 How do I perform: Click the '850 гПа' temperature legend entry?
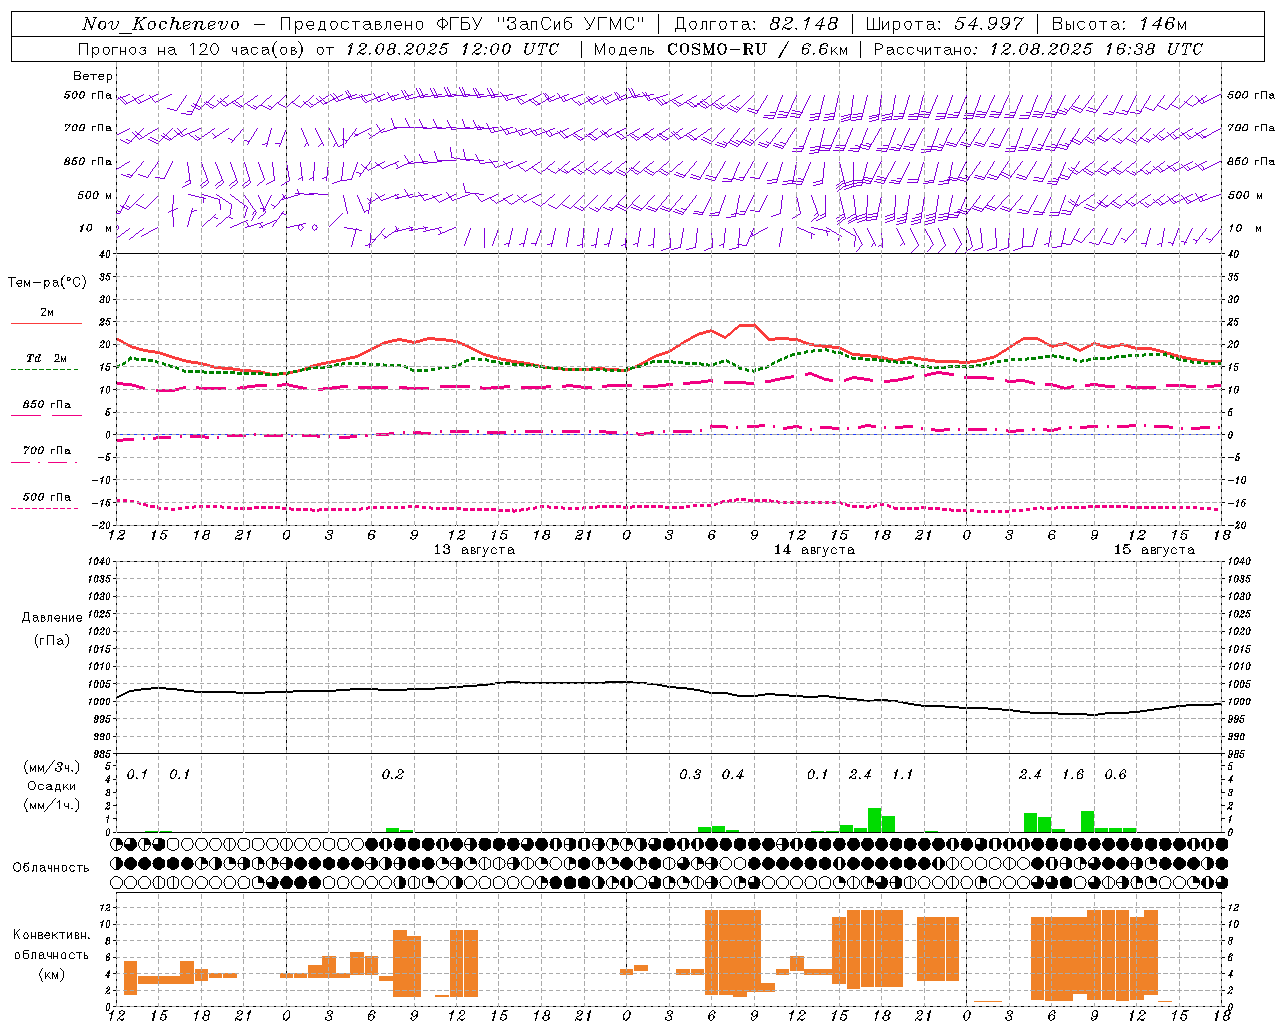(x=46, y=408)
